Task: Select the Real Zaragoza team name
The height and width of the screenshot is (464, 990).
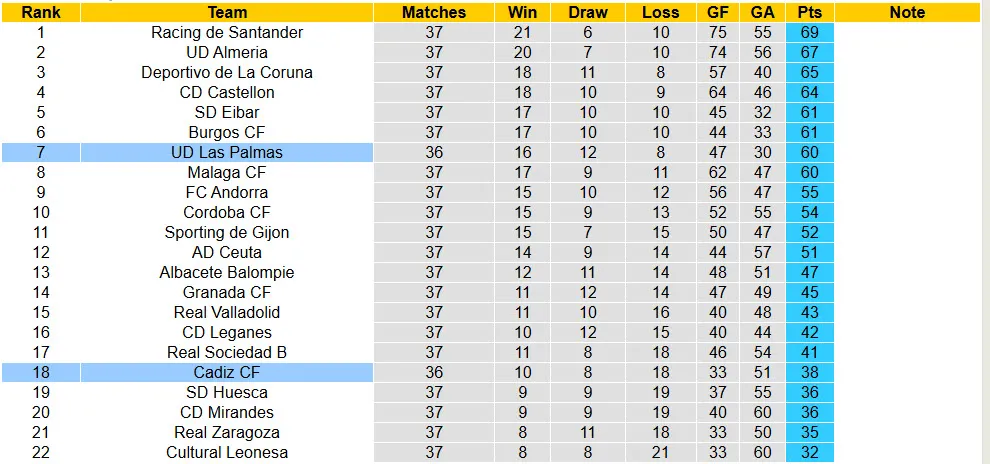Action: click(227, 432)
